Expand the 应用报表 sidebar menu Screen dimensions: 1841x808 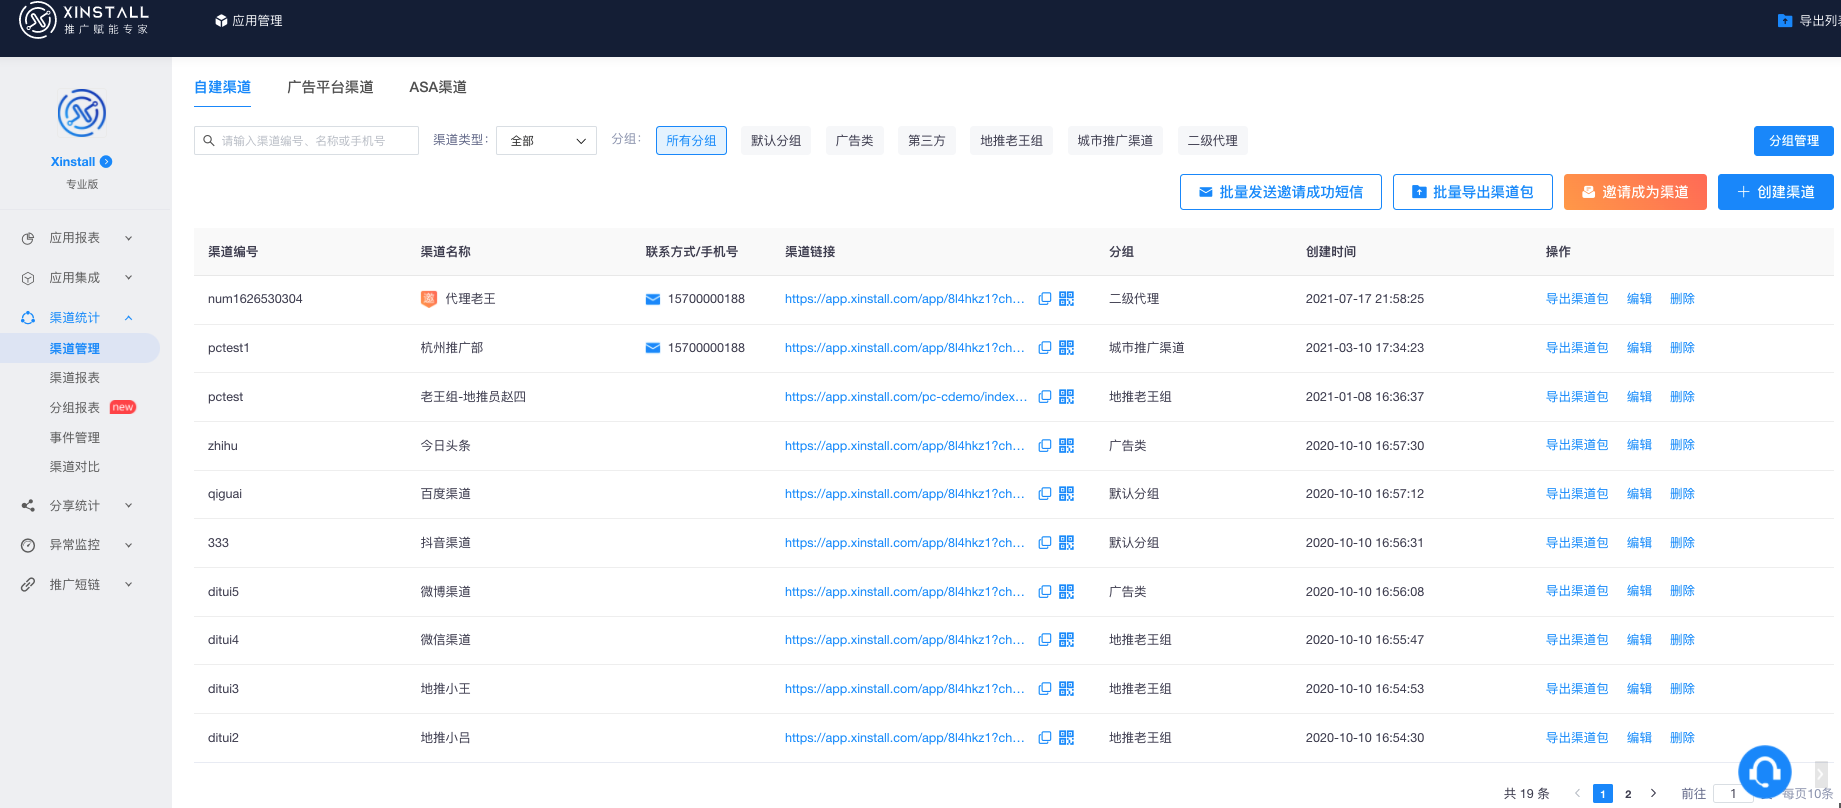click(76, 238)
